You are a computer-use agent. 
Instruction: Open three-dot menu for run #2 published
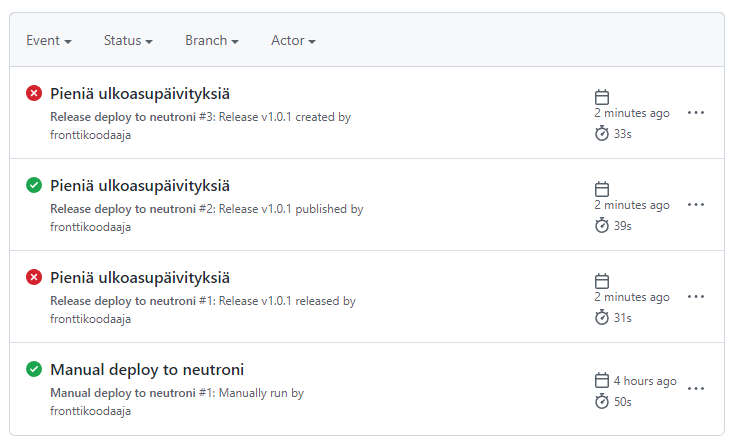(696, 204)
